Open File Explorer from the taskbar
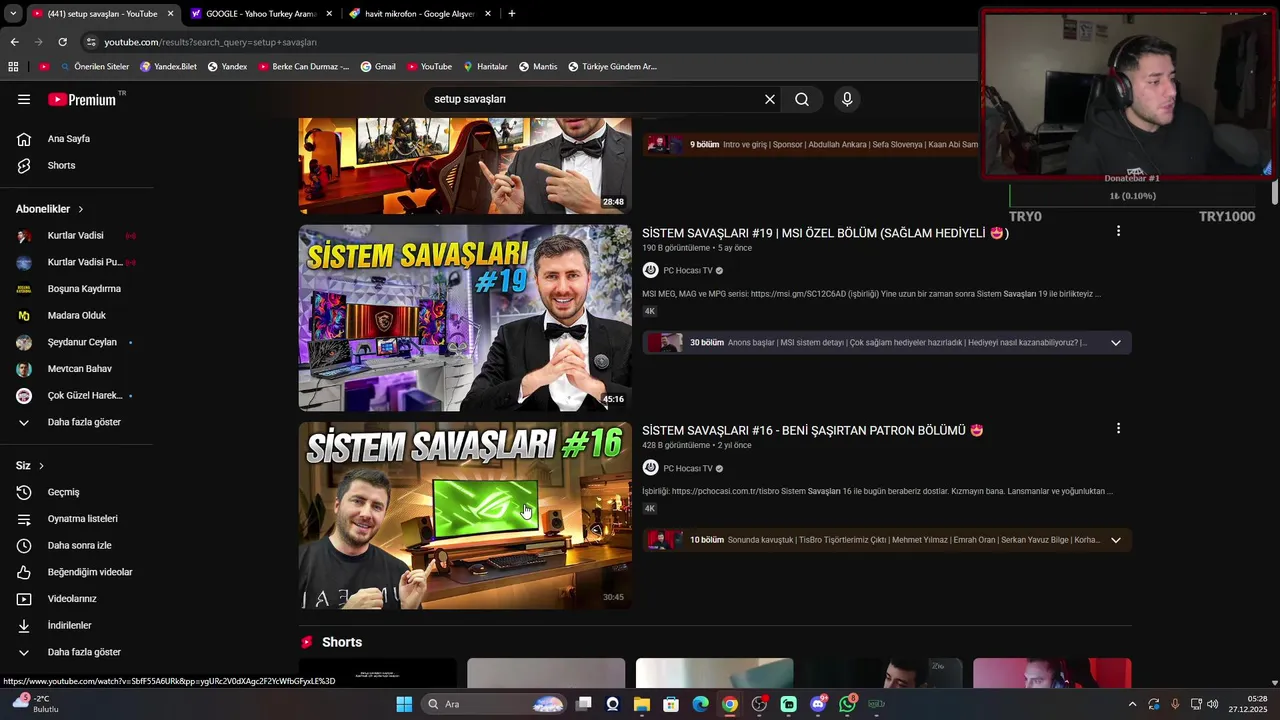This screenshot has width=1280, height=720. (642, 704)
